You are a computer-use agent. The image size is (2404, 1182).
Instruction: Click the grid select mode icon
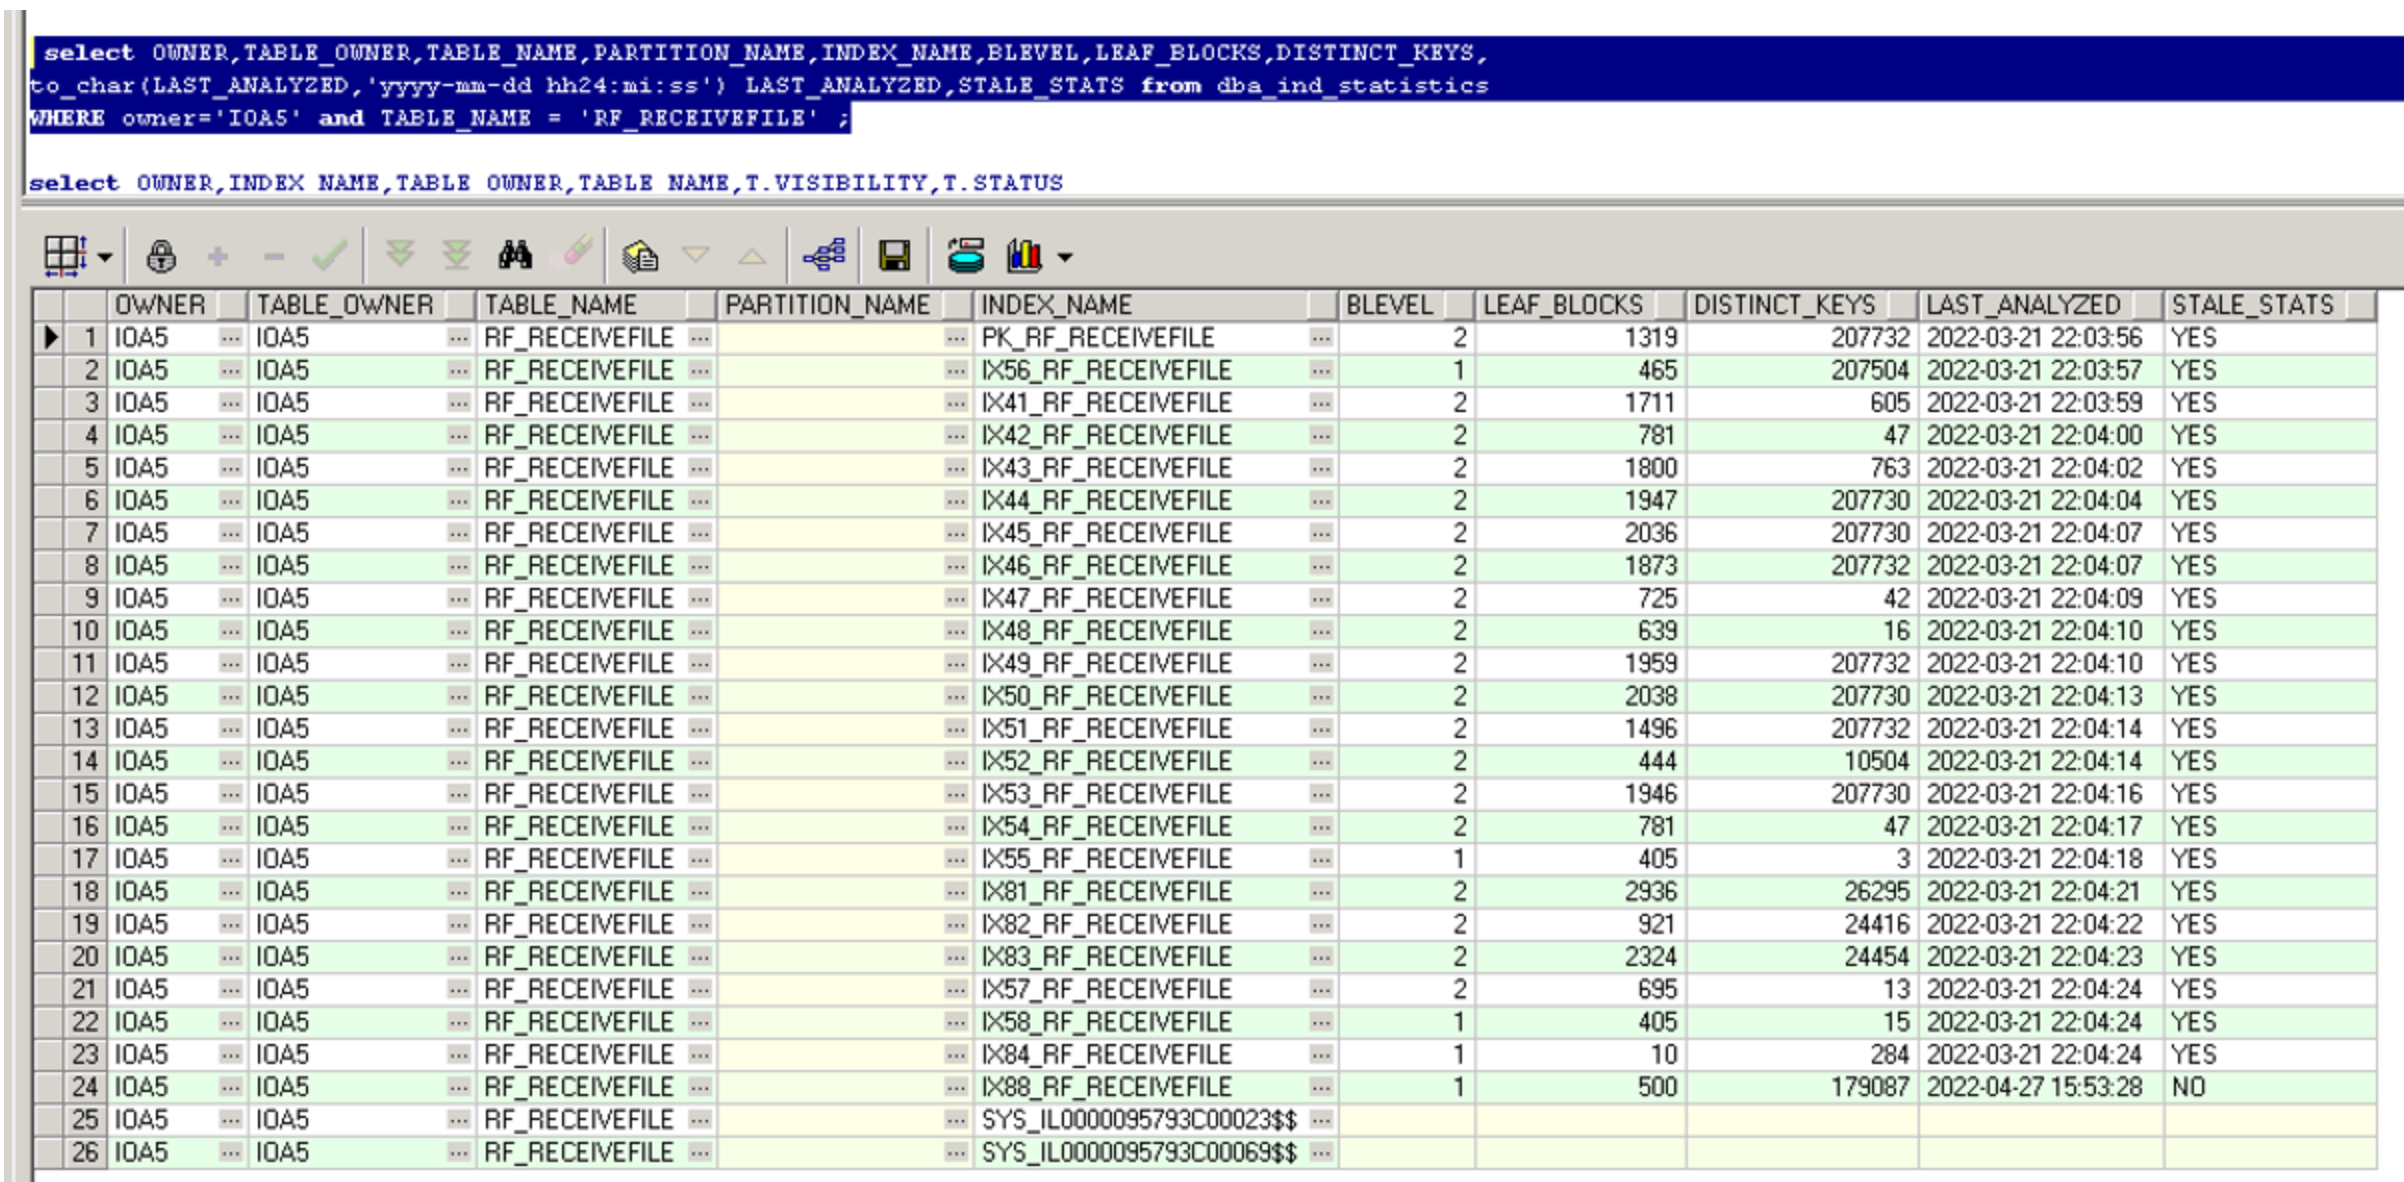[65, 256]
